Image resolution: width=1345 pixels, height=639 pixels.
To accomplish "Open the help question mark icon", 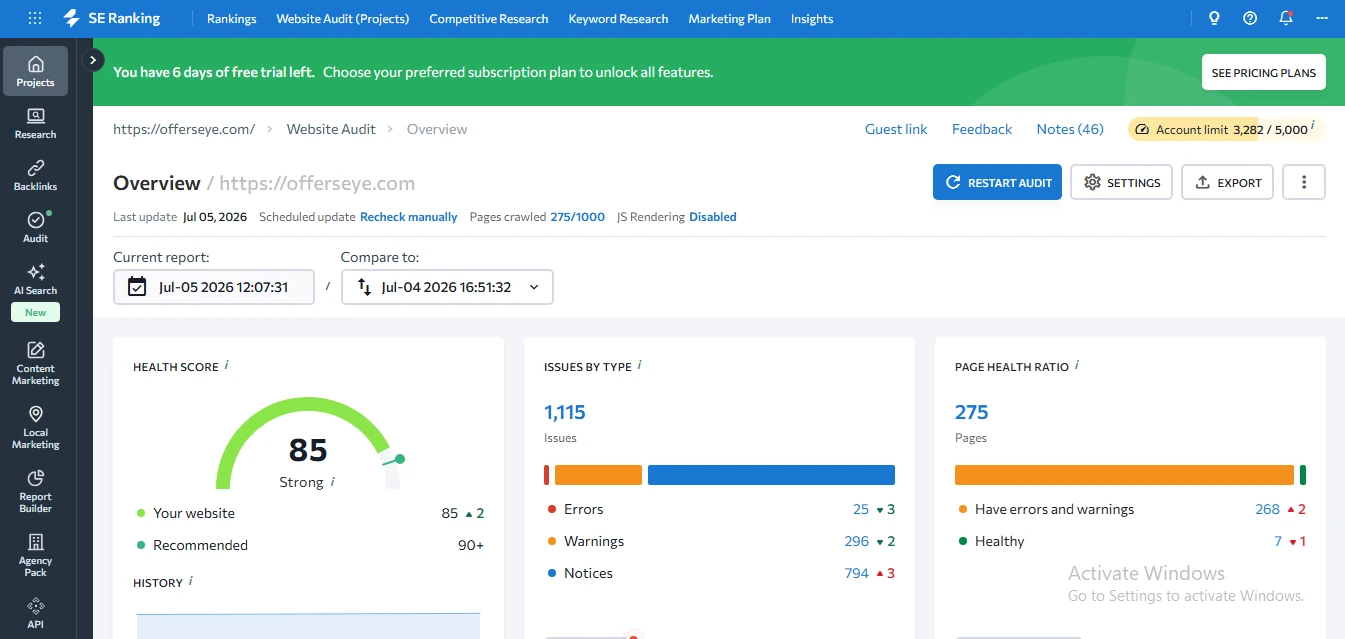I will 1250,18.
